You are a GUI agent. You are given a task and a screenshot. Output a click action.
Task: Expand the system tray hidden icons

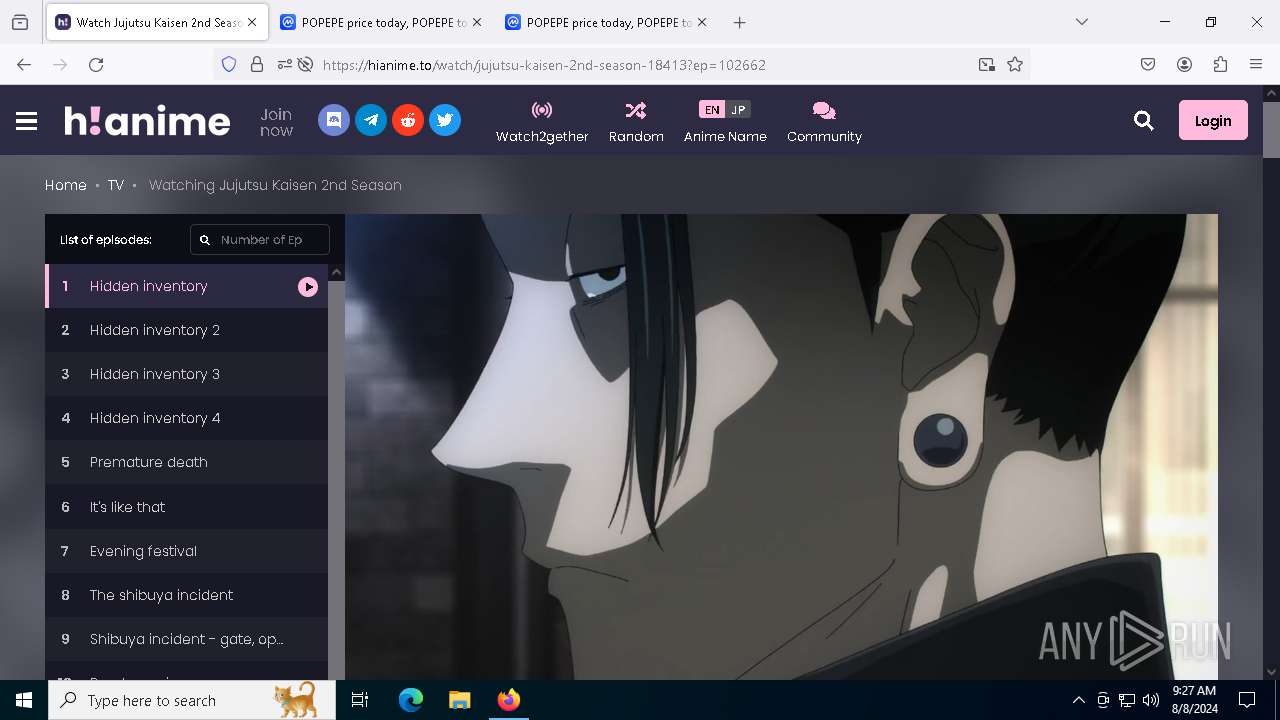tap(1078, 700)
